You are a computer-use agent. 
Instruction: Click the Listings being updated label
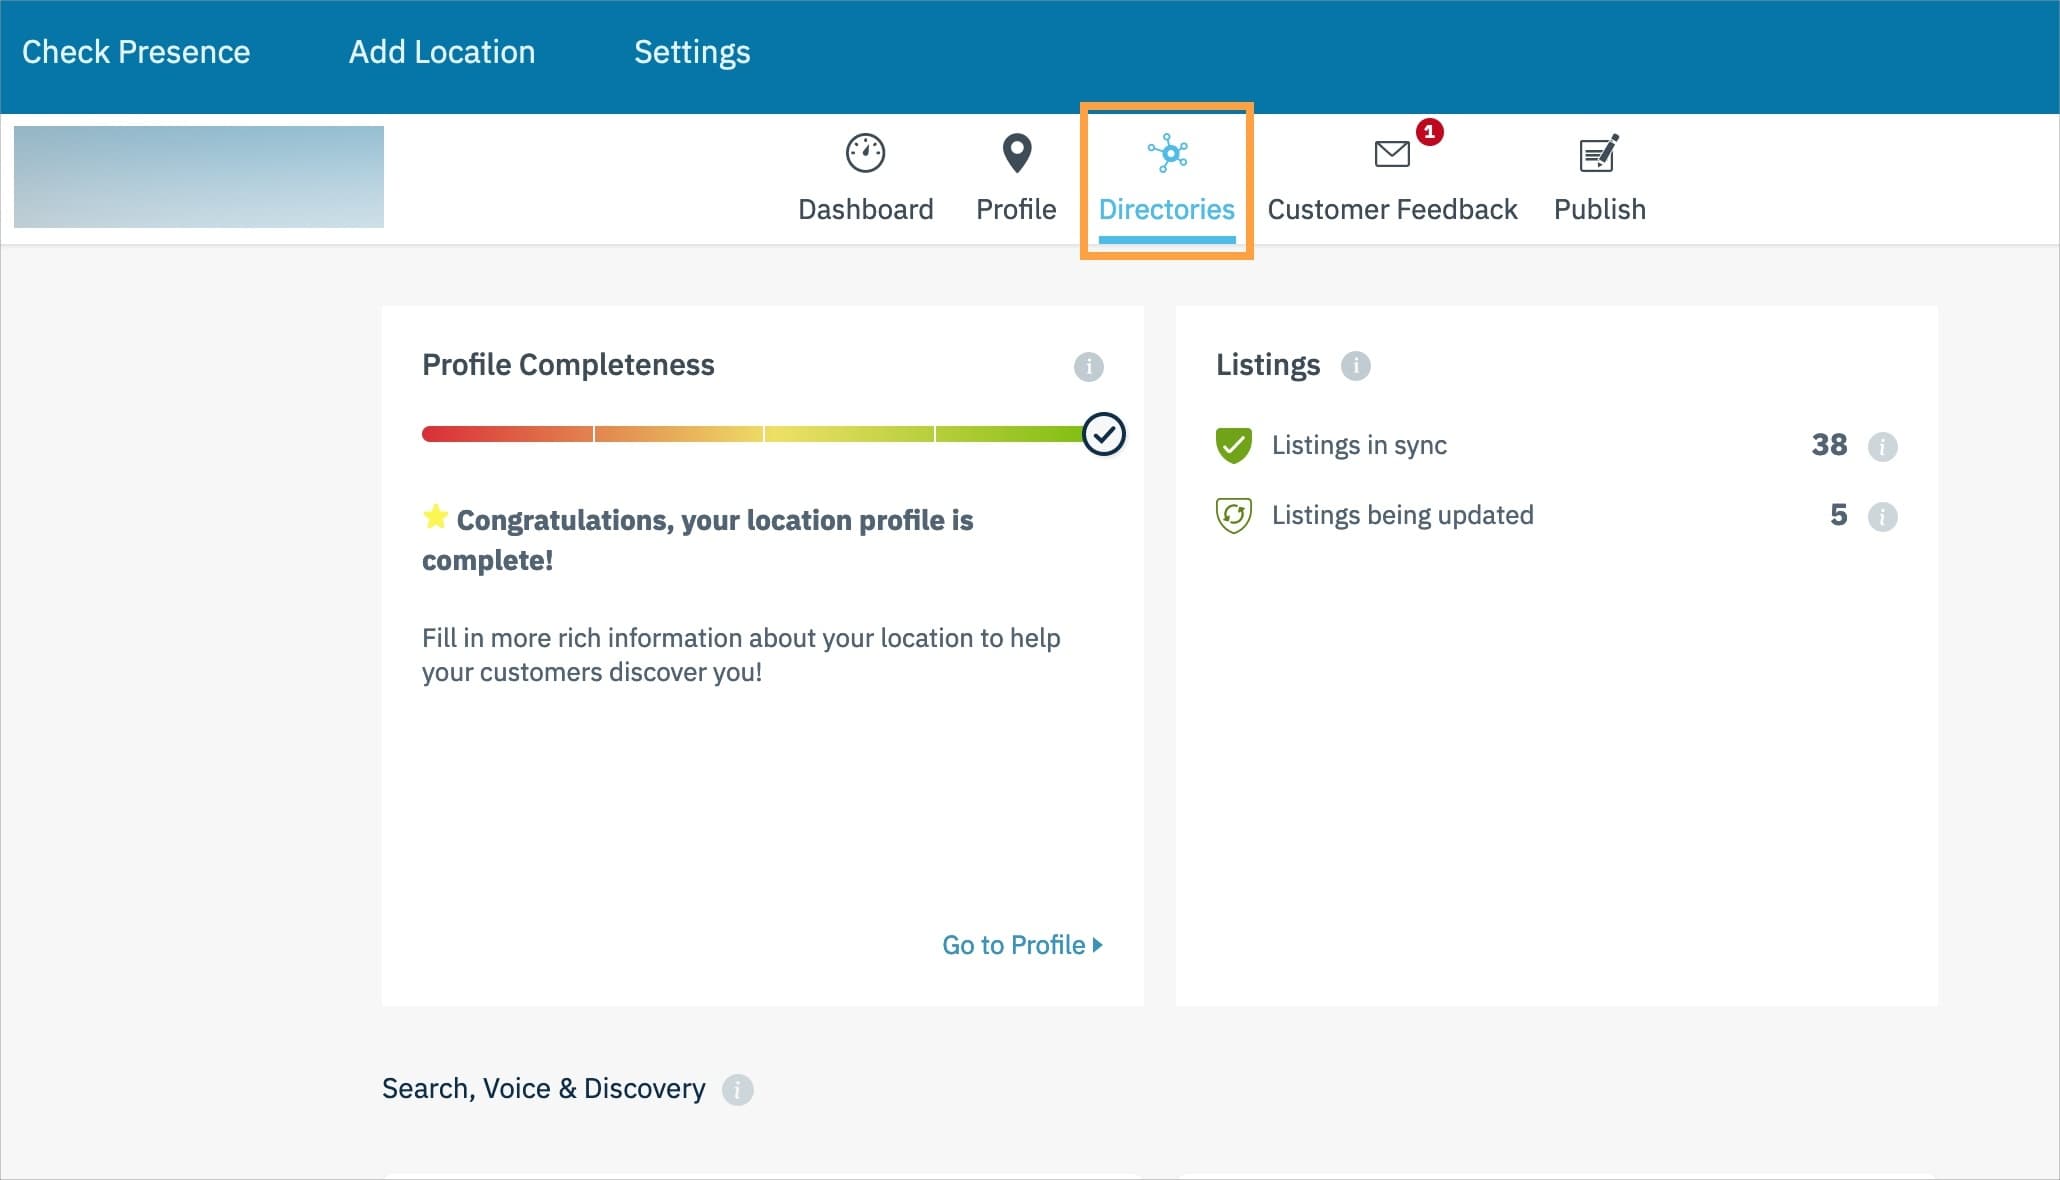click(x=1402, y=515)
